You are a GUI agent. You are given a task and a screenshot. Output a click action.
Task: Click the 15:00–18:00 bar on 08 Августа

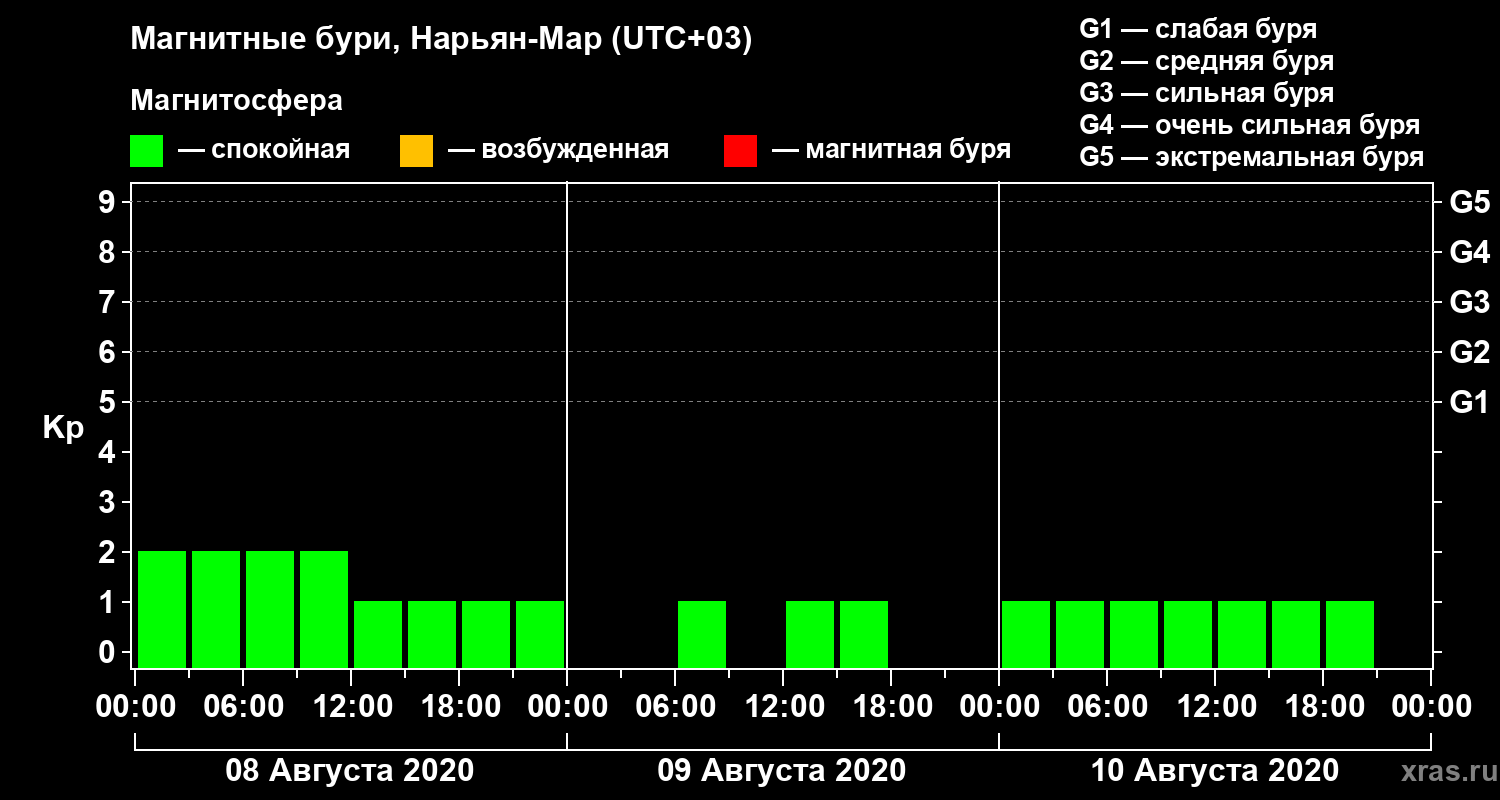tap(432, 634)
